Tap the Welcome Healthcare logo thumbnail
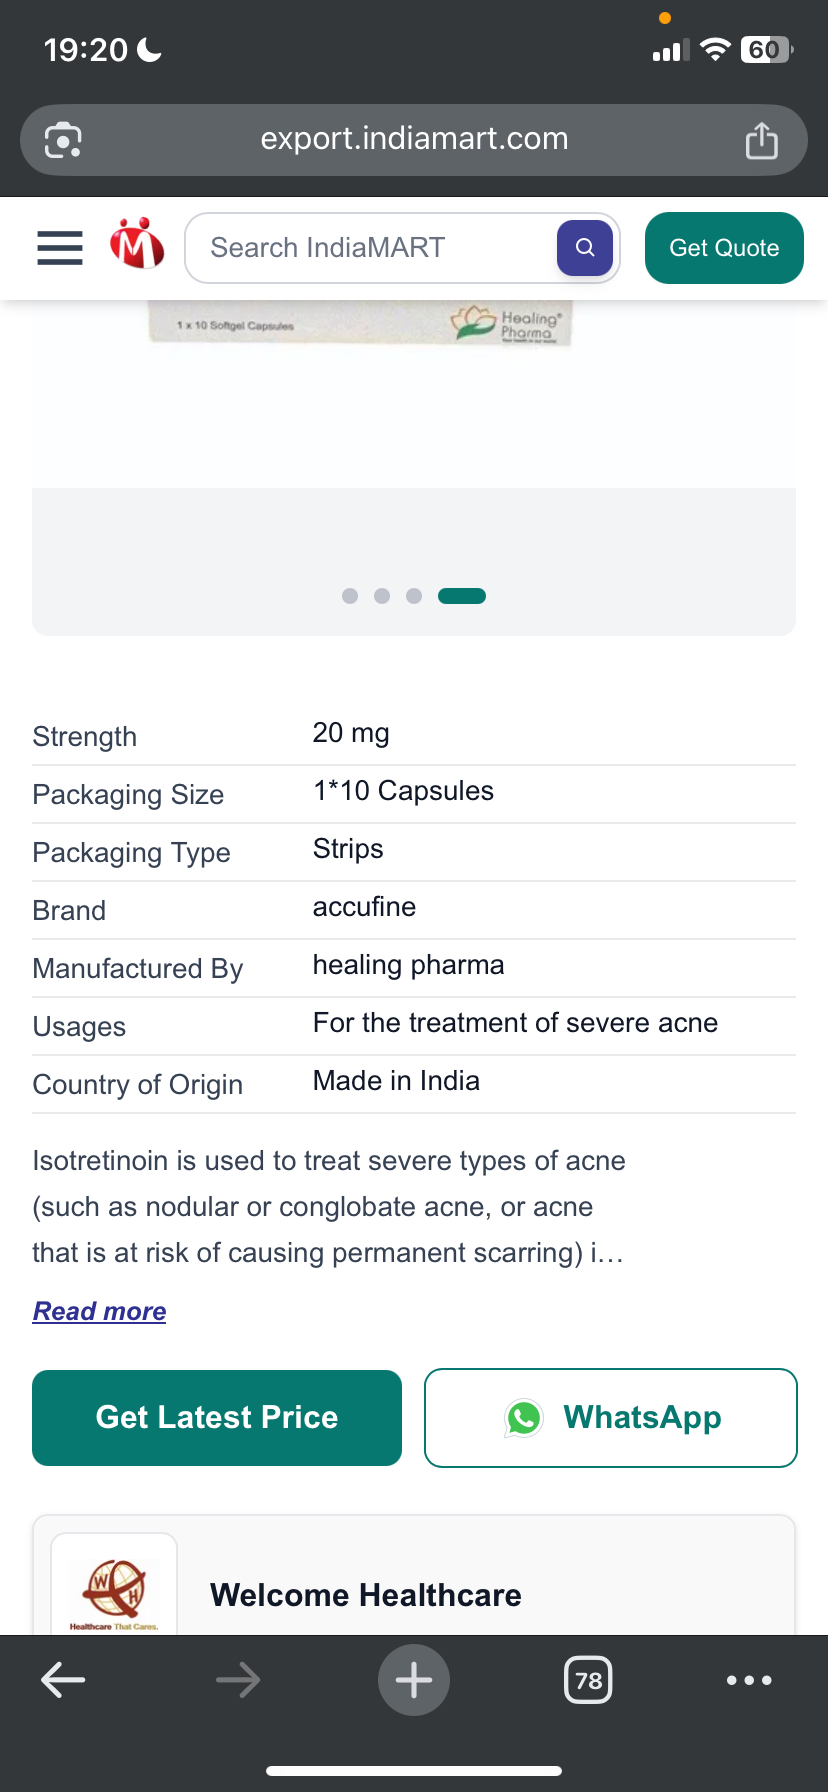Screen dimensions: 828x1792 coord(114,1587)
